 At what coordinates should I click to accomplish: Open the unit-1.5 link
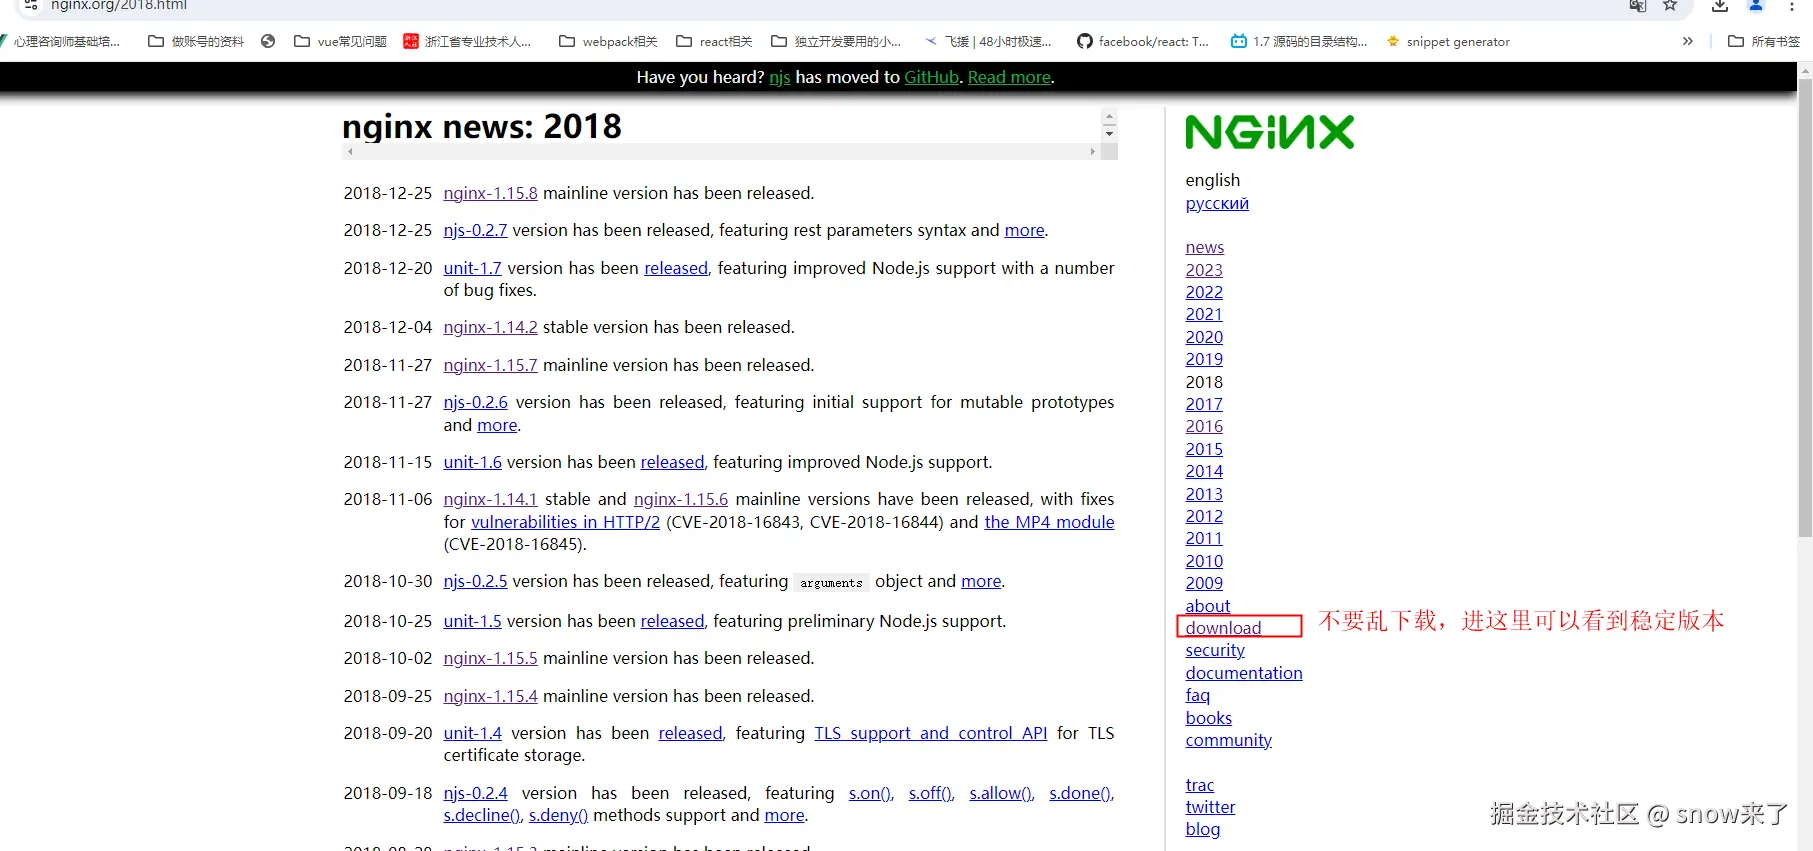click(x=472, y=621)
